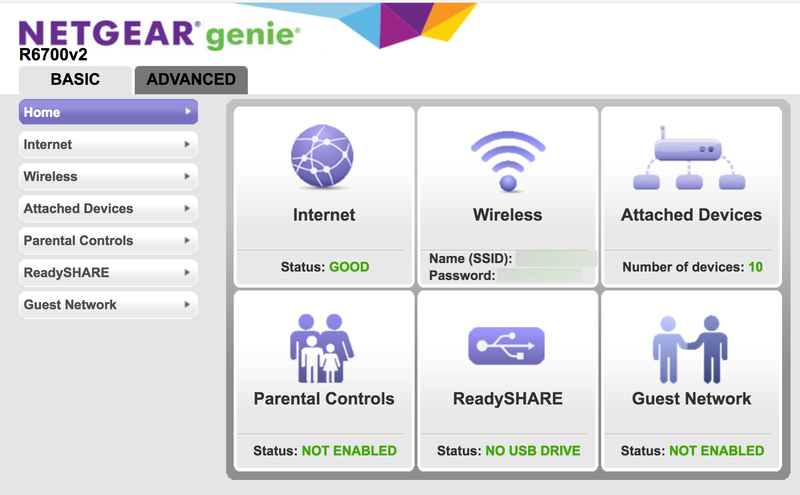Open Internet in the sidebar menu
This screenshot has height=495, width=800.
(108, 144)
